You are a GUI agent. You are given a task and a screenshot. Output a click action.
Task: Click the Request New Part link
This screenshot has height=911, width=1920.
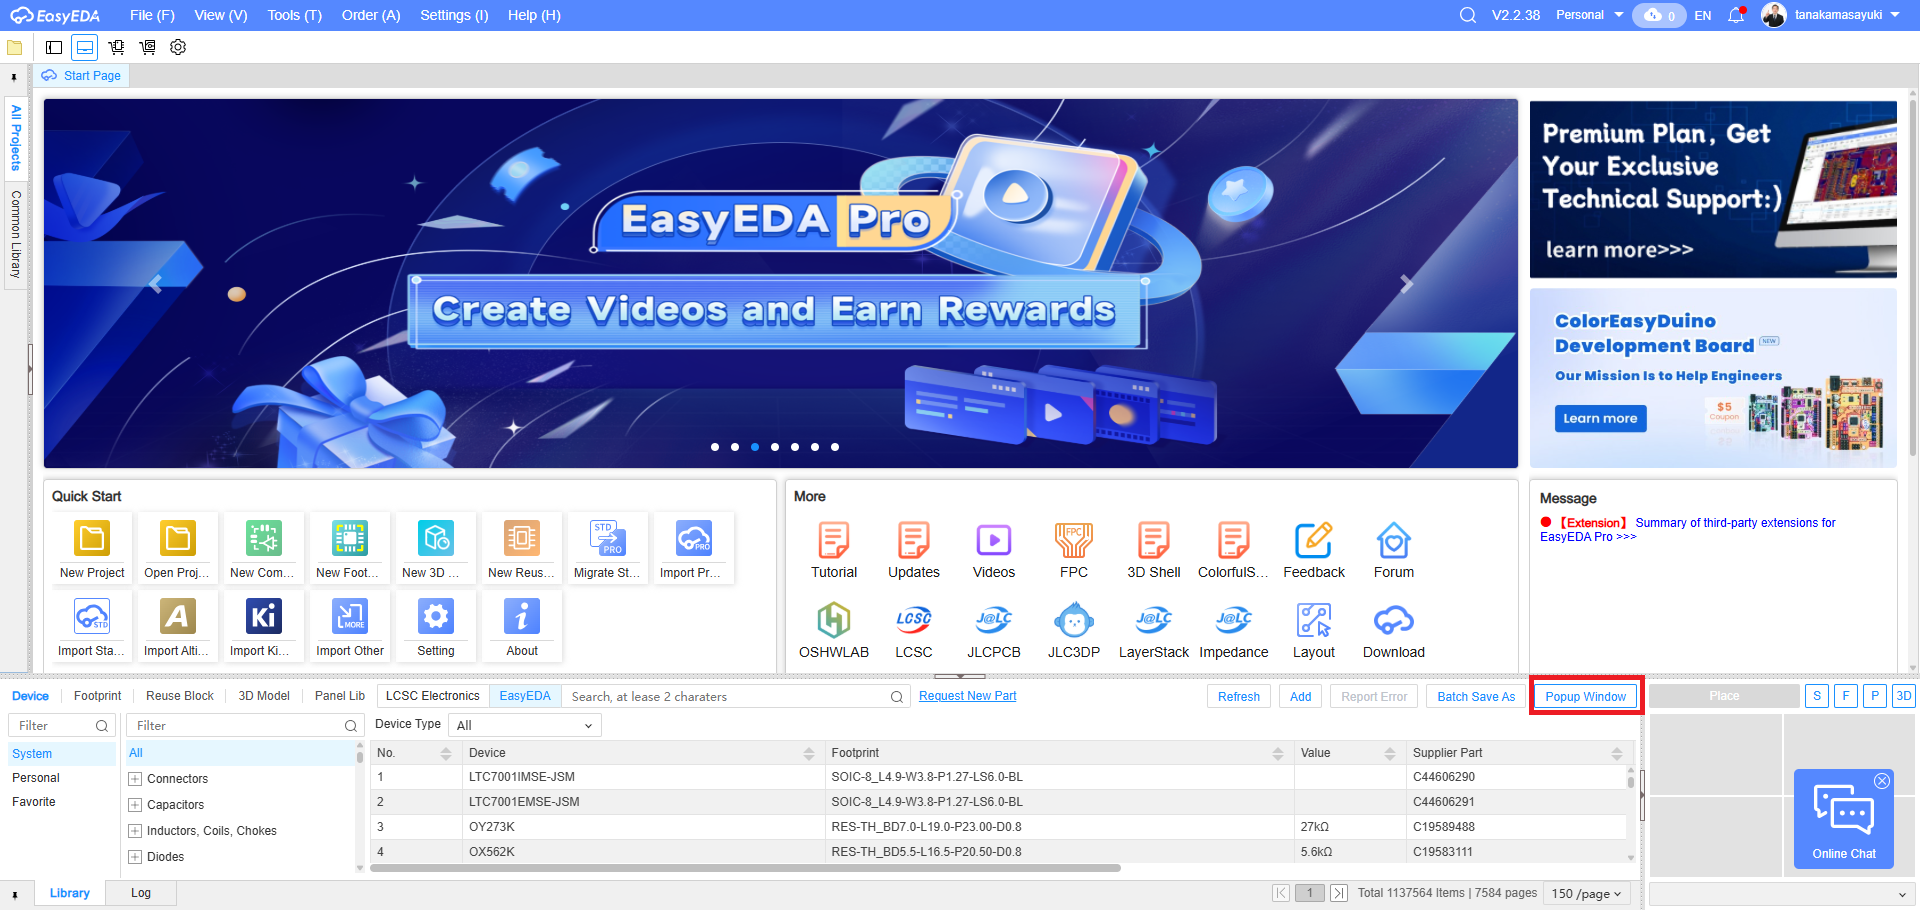967,696
